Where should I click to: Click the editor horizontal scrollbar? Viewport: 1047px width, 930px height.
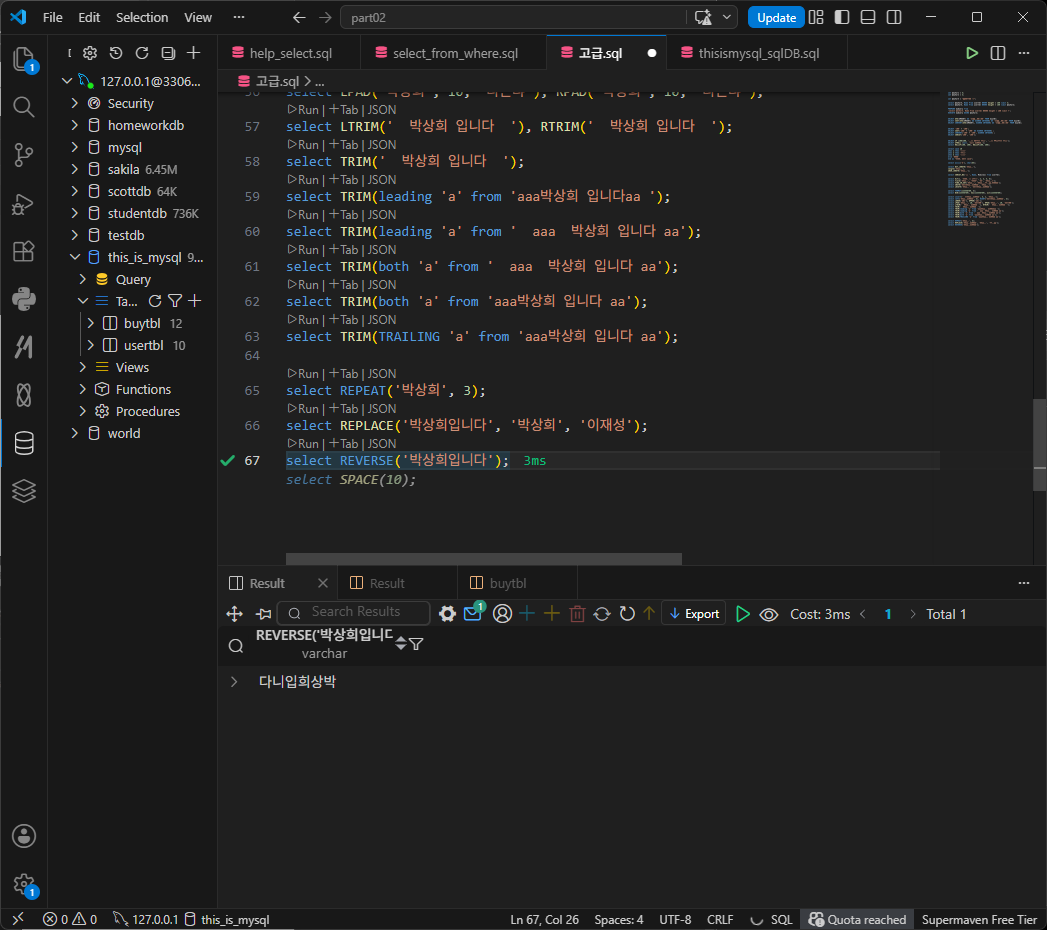pyautogui.click(x=484, y=559)
